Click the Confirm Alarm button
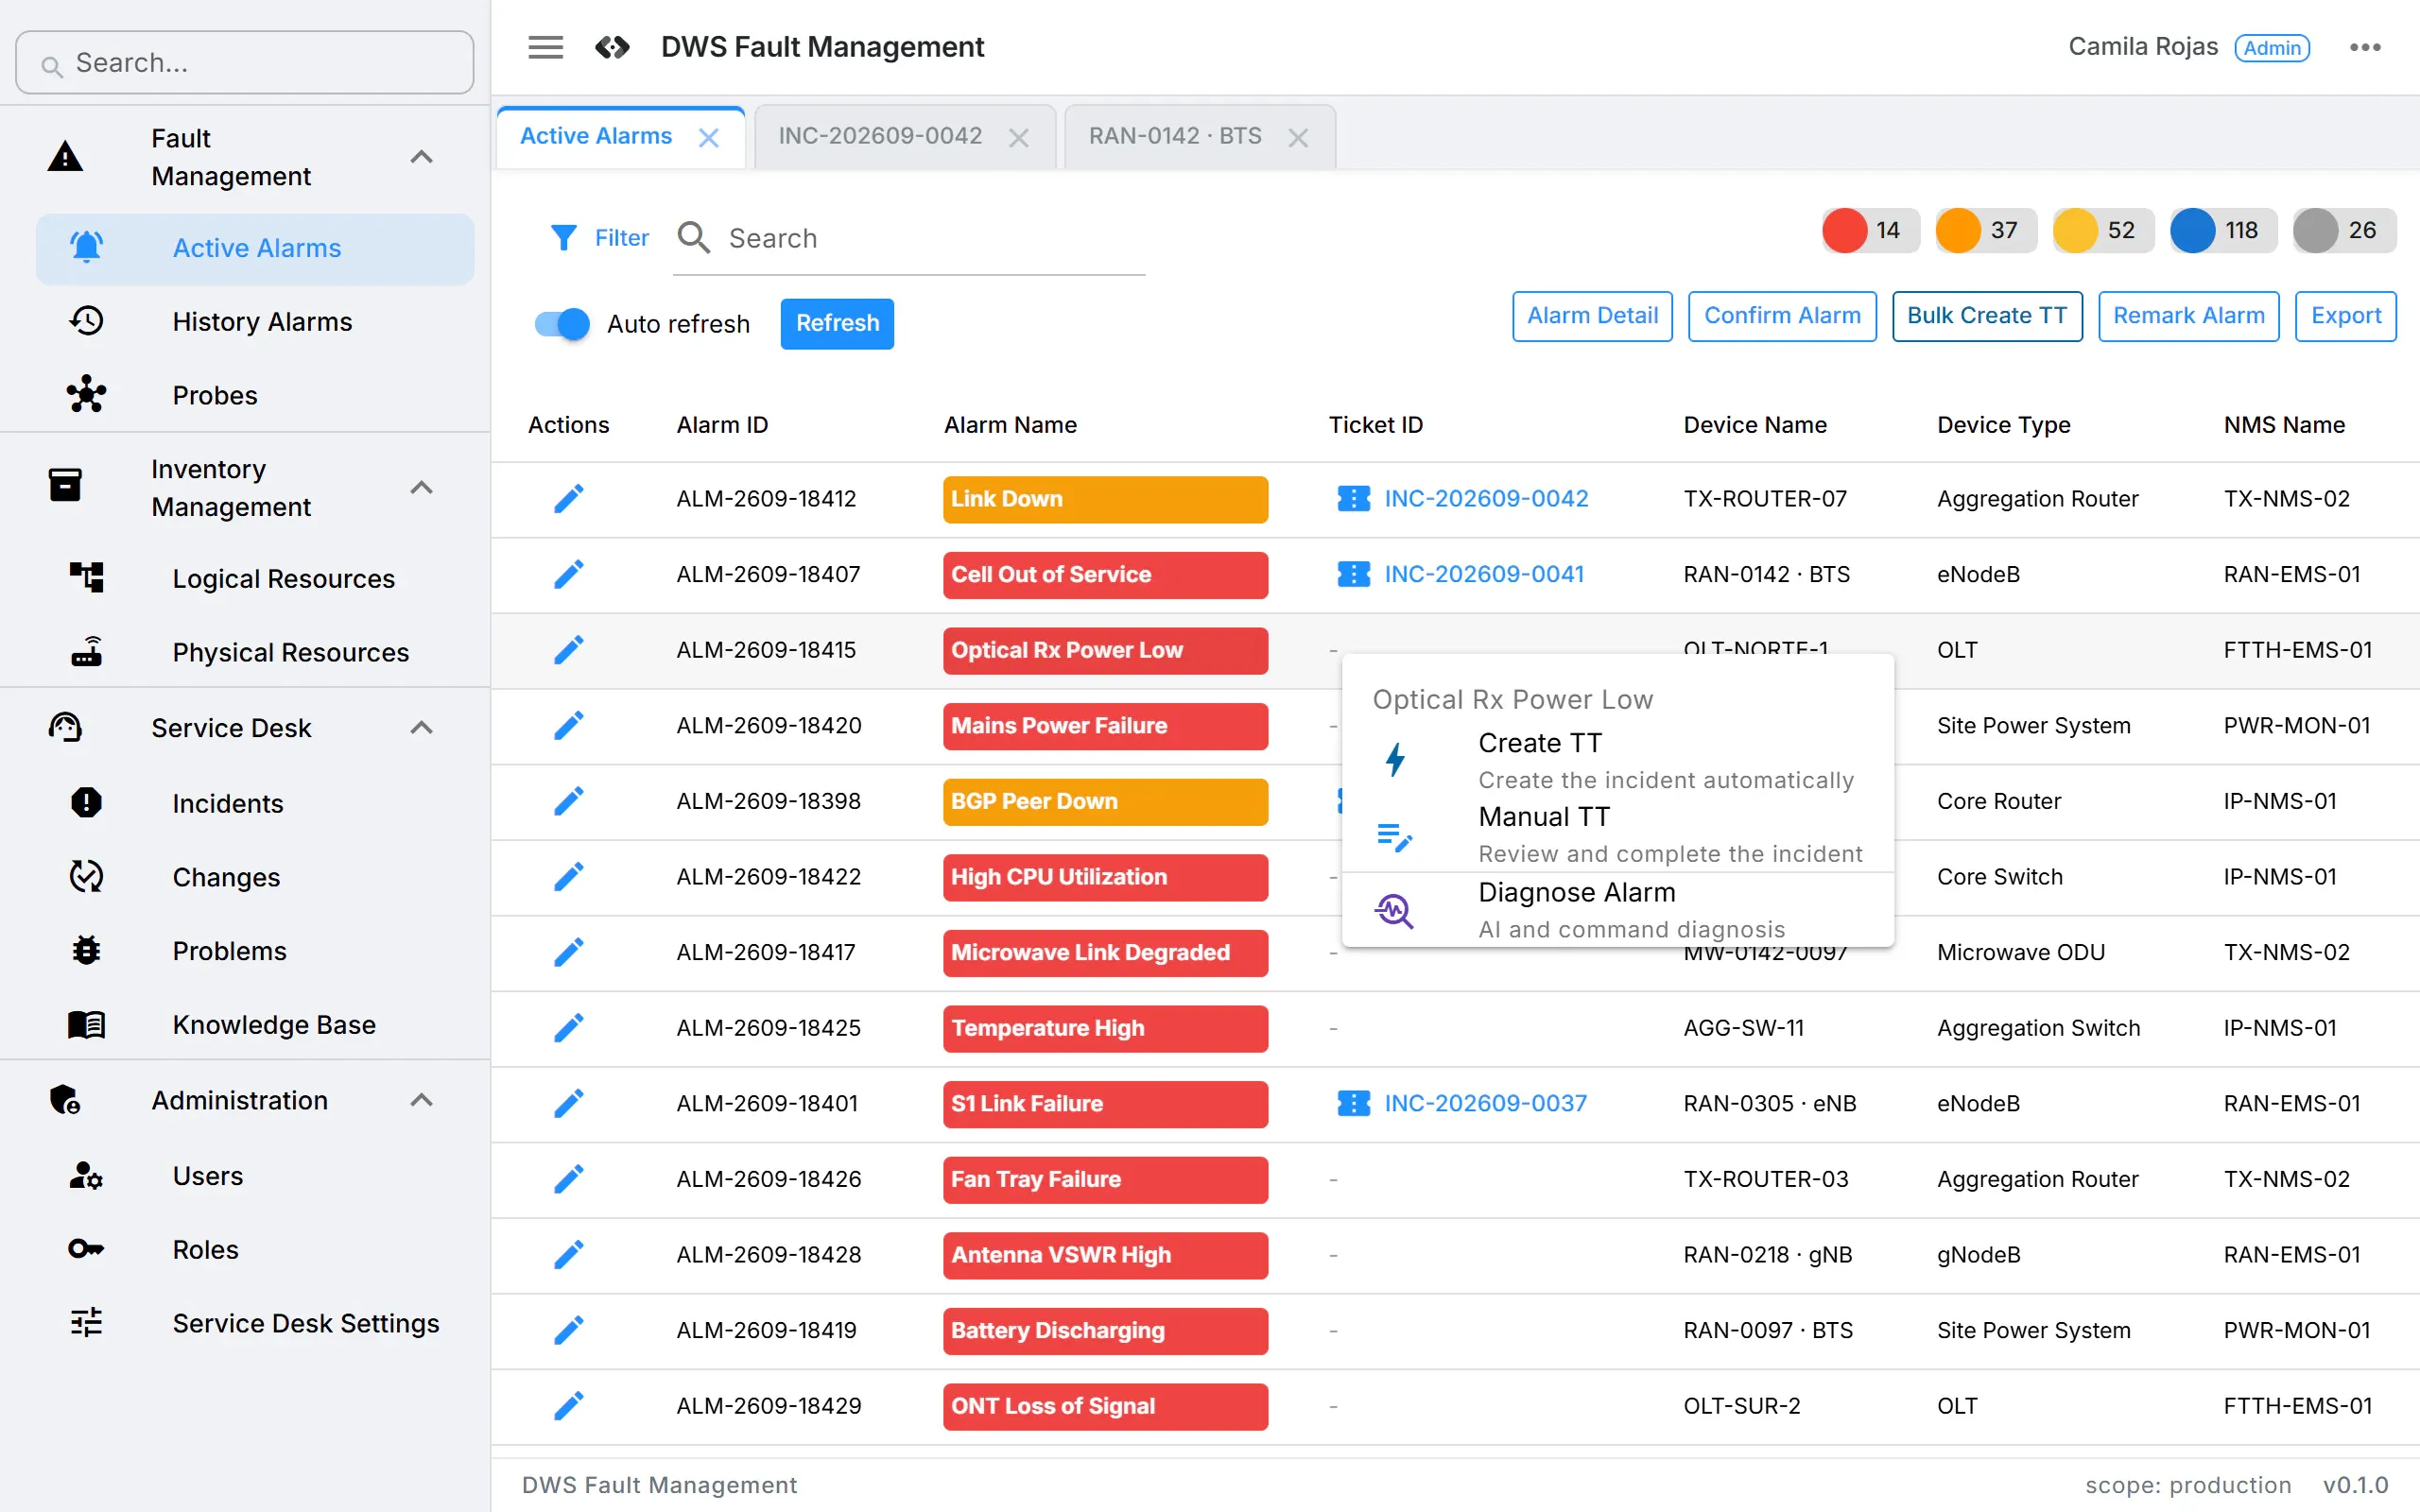The width and height of the screenshot is (2420, 1512). click(1782, 316)
